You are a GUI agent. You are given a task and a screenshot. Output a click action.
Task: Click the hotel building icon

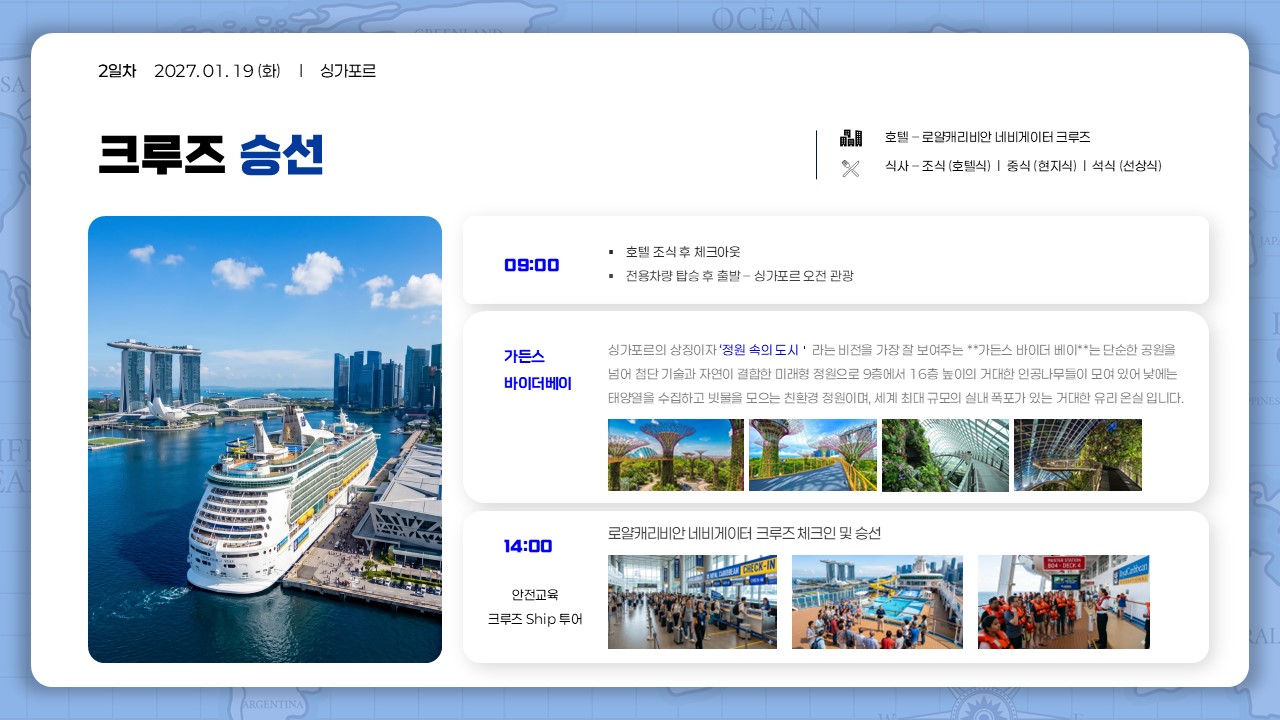click(x=851, y=138)
